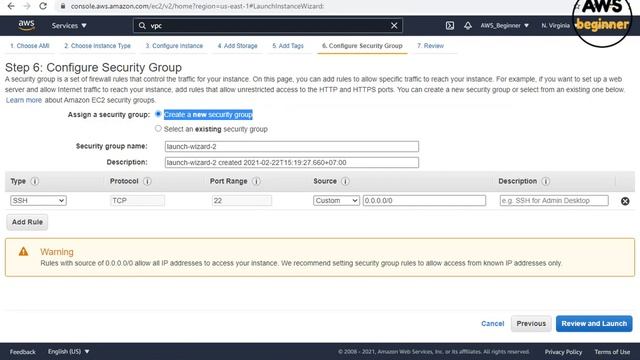Viewport: 640px width, 360px height.
Task: Click the Add Rule button
Action: 27,222
